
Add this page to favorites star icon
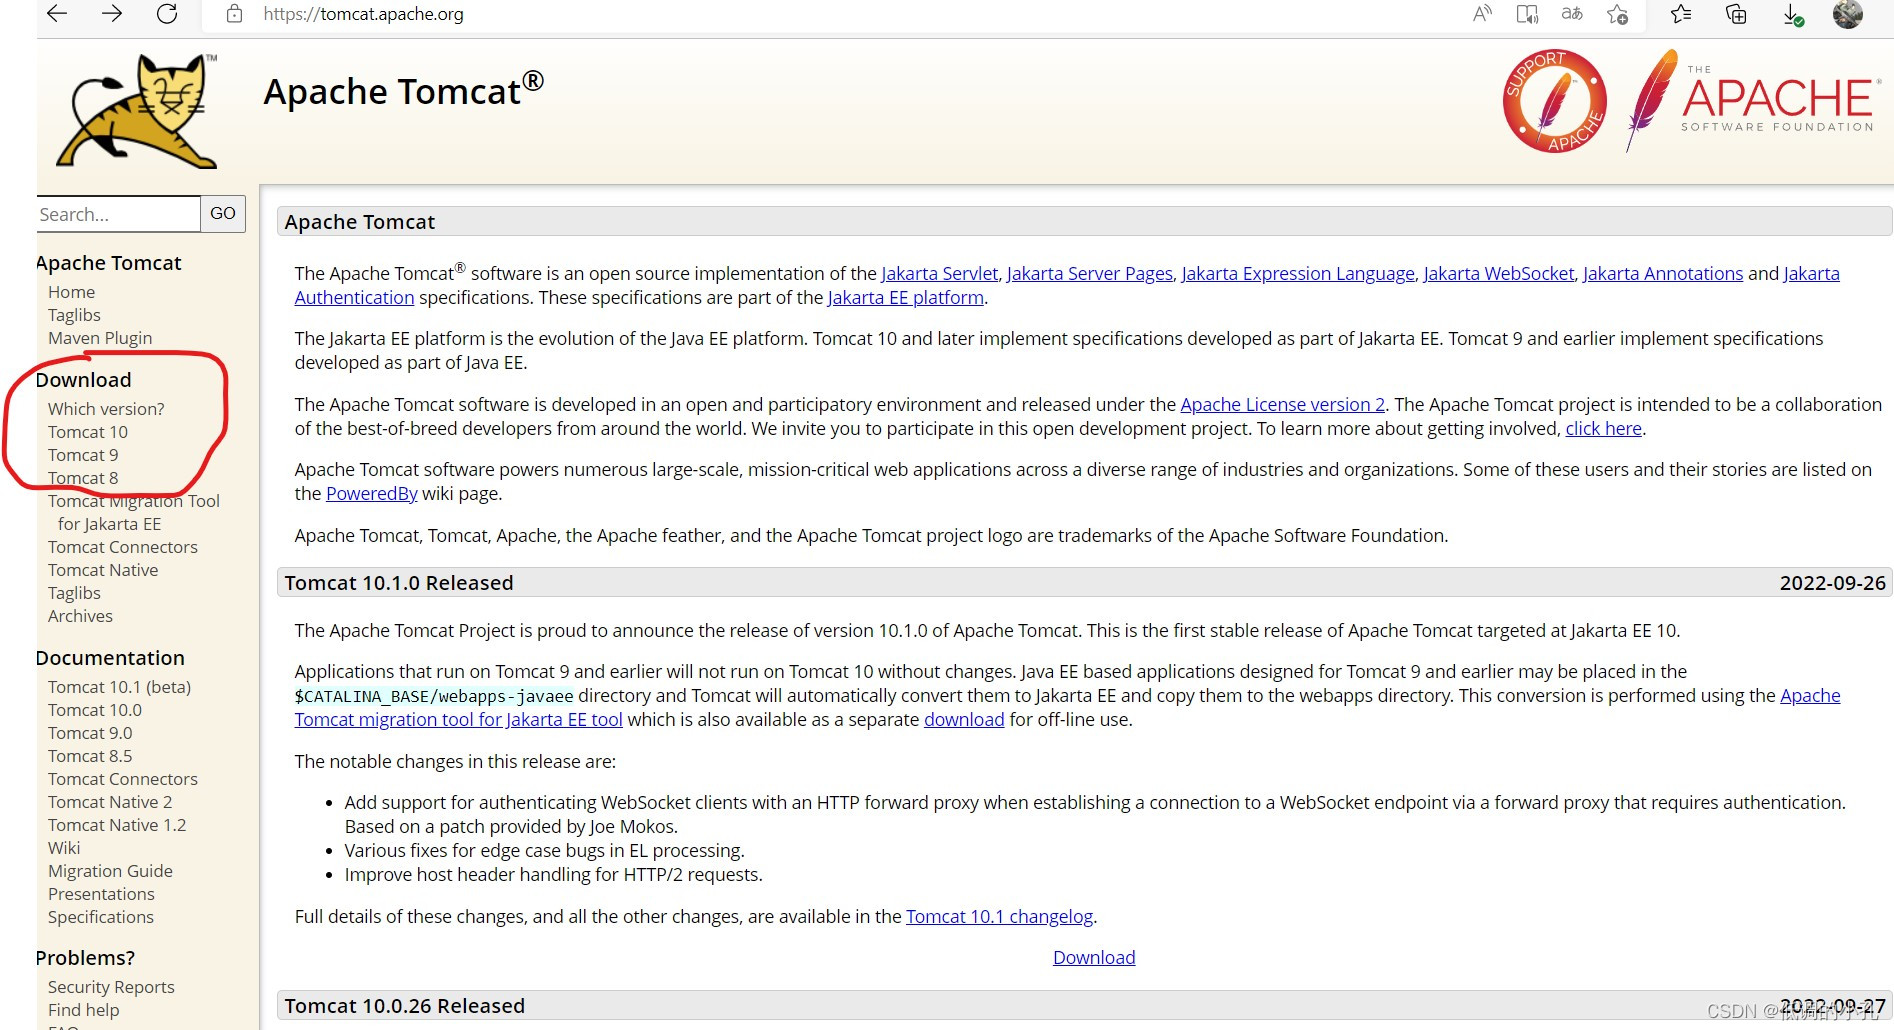pos(1617,14)
